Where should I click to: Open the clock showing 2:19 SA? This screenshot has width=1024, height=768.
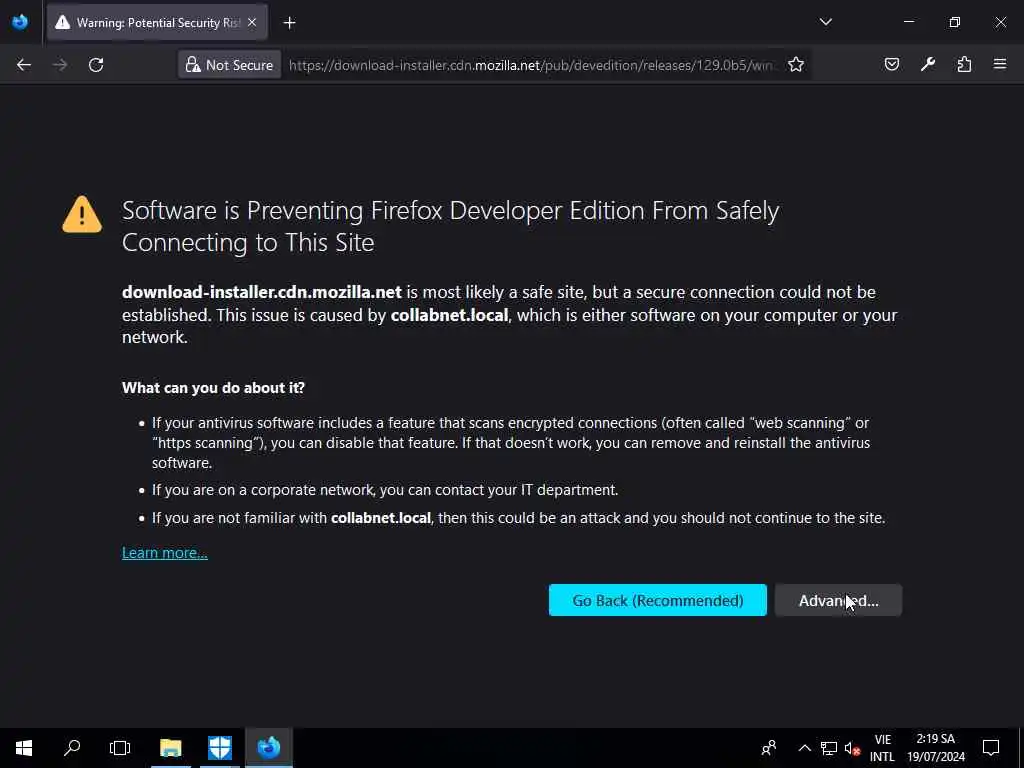(x=936, y=748)
